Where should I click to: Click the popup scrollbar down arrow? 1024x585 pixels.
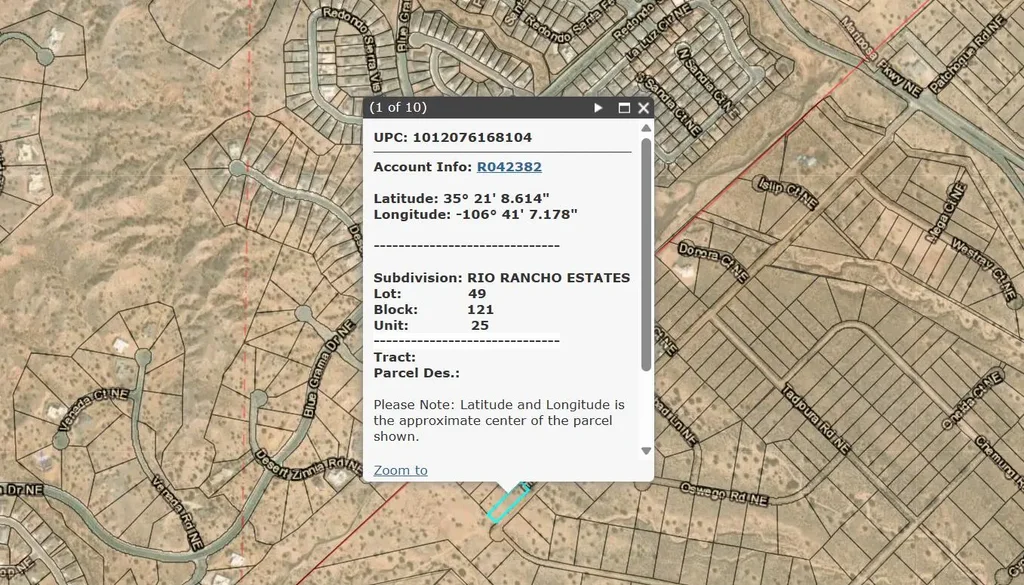646,451
